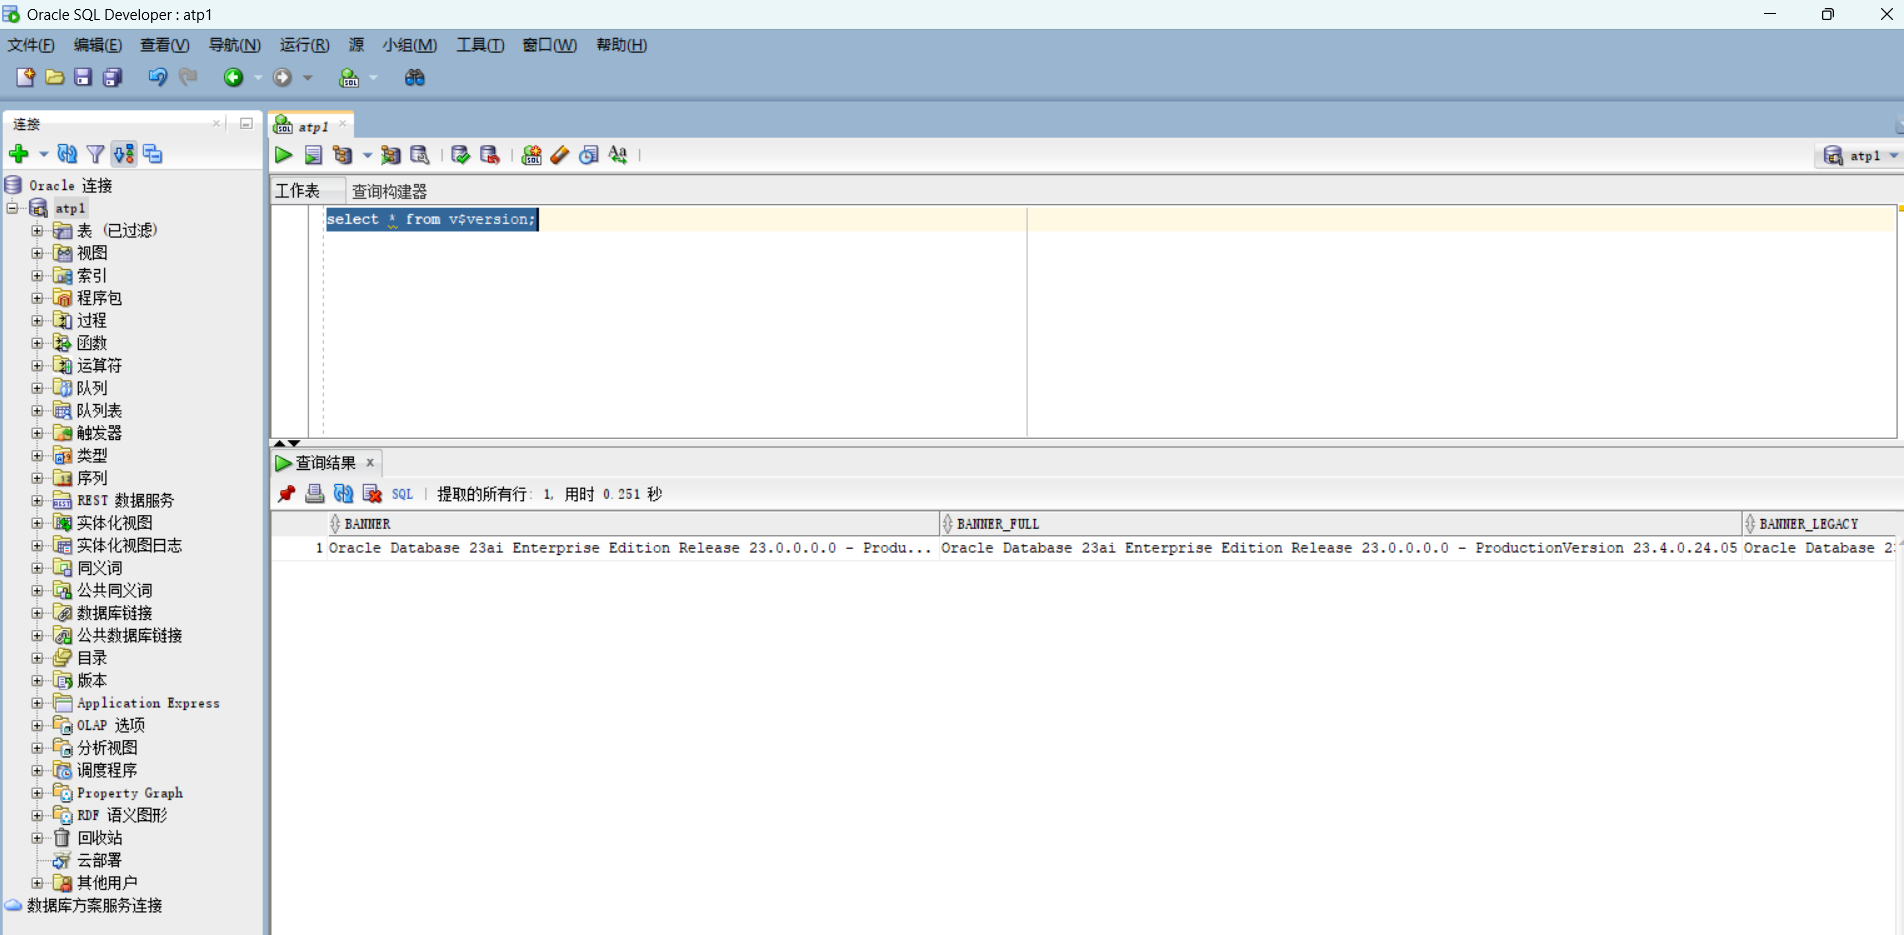
Task: Open the 查看(V) menu
Action: [x=165, y=45]
